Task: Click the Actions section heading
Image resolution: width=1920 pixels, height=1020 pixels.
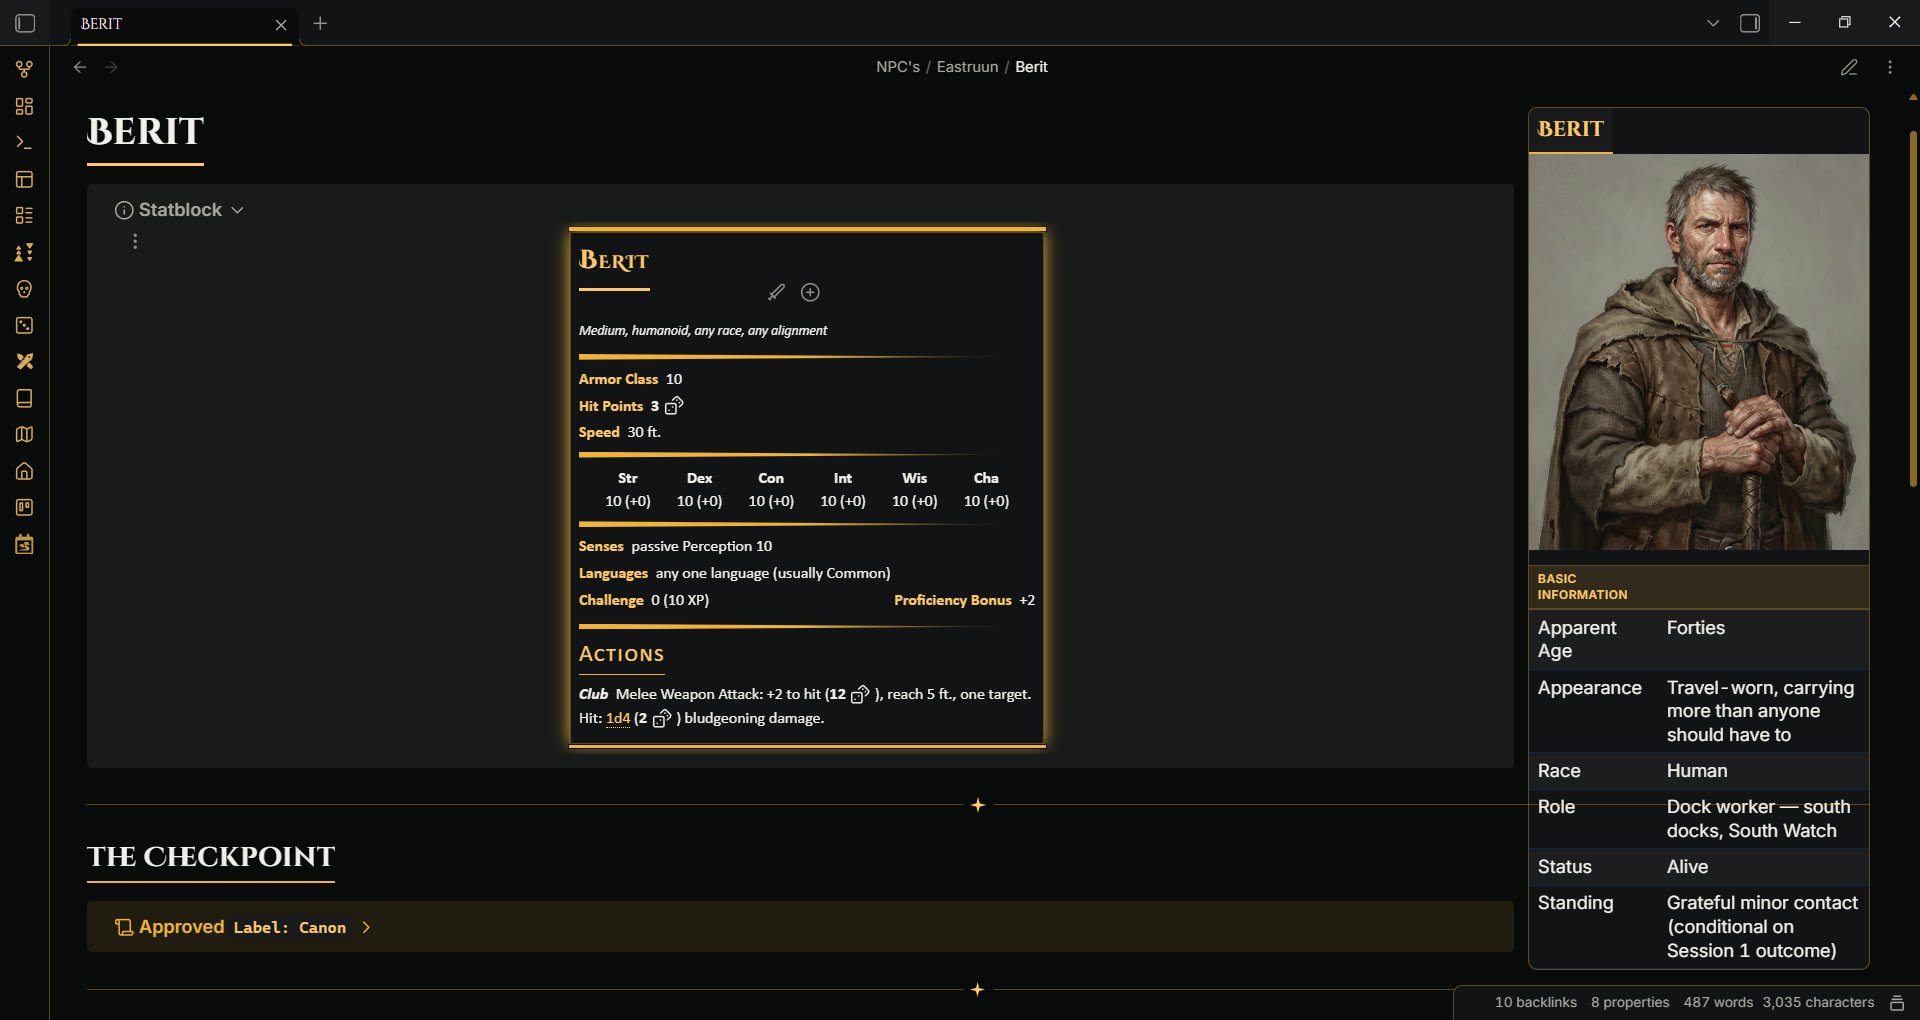Action: click(621, 654)
